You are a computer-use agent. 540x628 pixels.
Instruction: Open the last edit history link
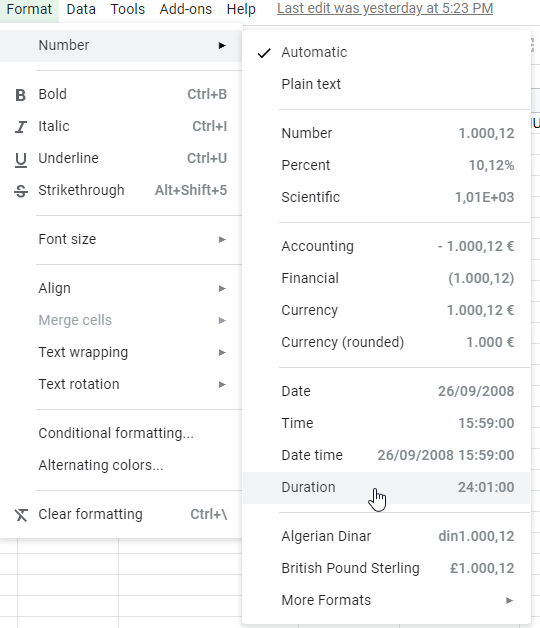coord(385,8)
